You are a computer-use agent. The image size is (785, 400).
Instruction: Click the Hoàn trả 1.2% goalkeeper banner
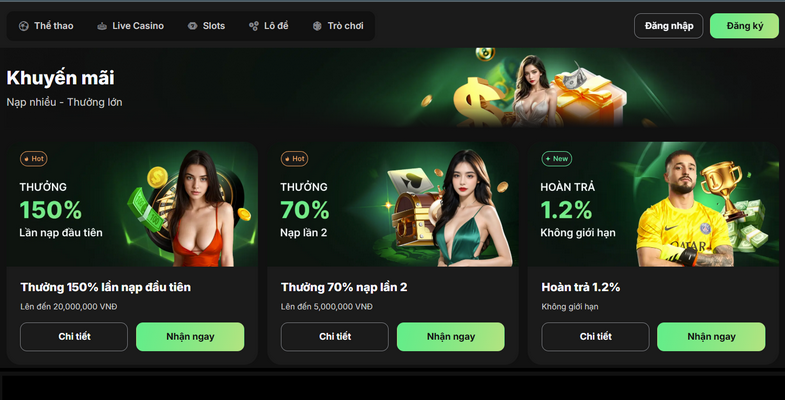(653, 204)
